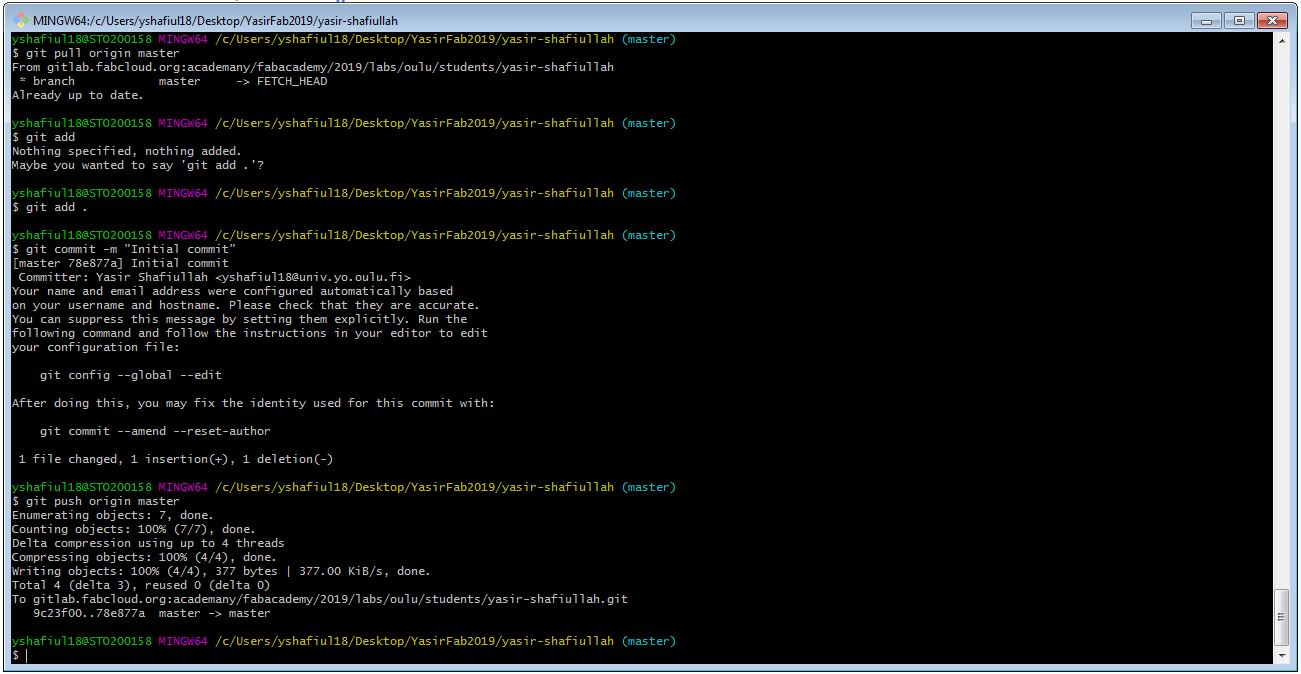The image size is (1301, 674).
Task: Click the Git Bash title bar icon
Action: coord(21,20)
